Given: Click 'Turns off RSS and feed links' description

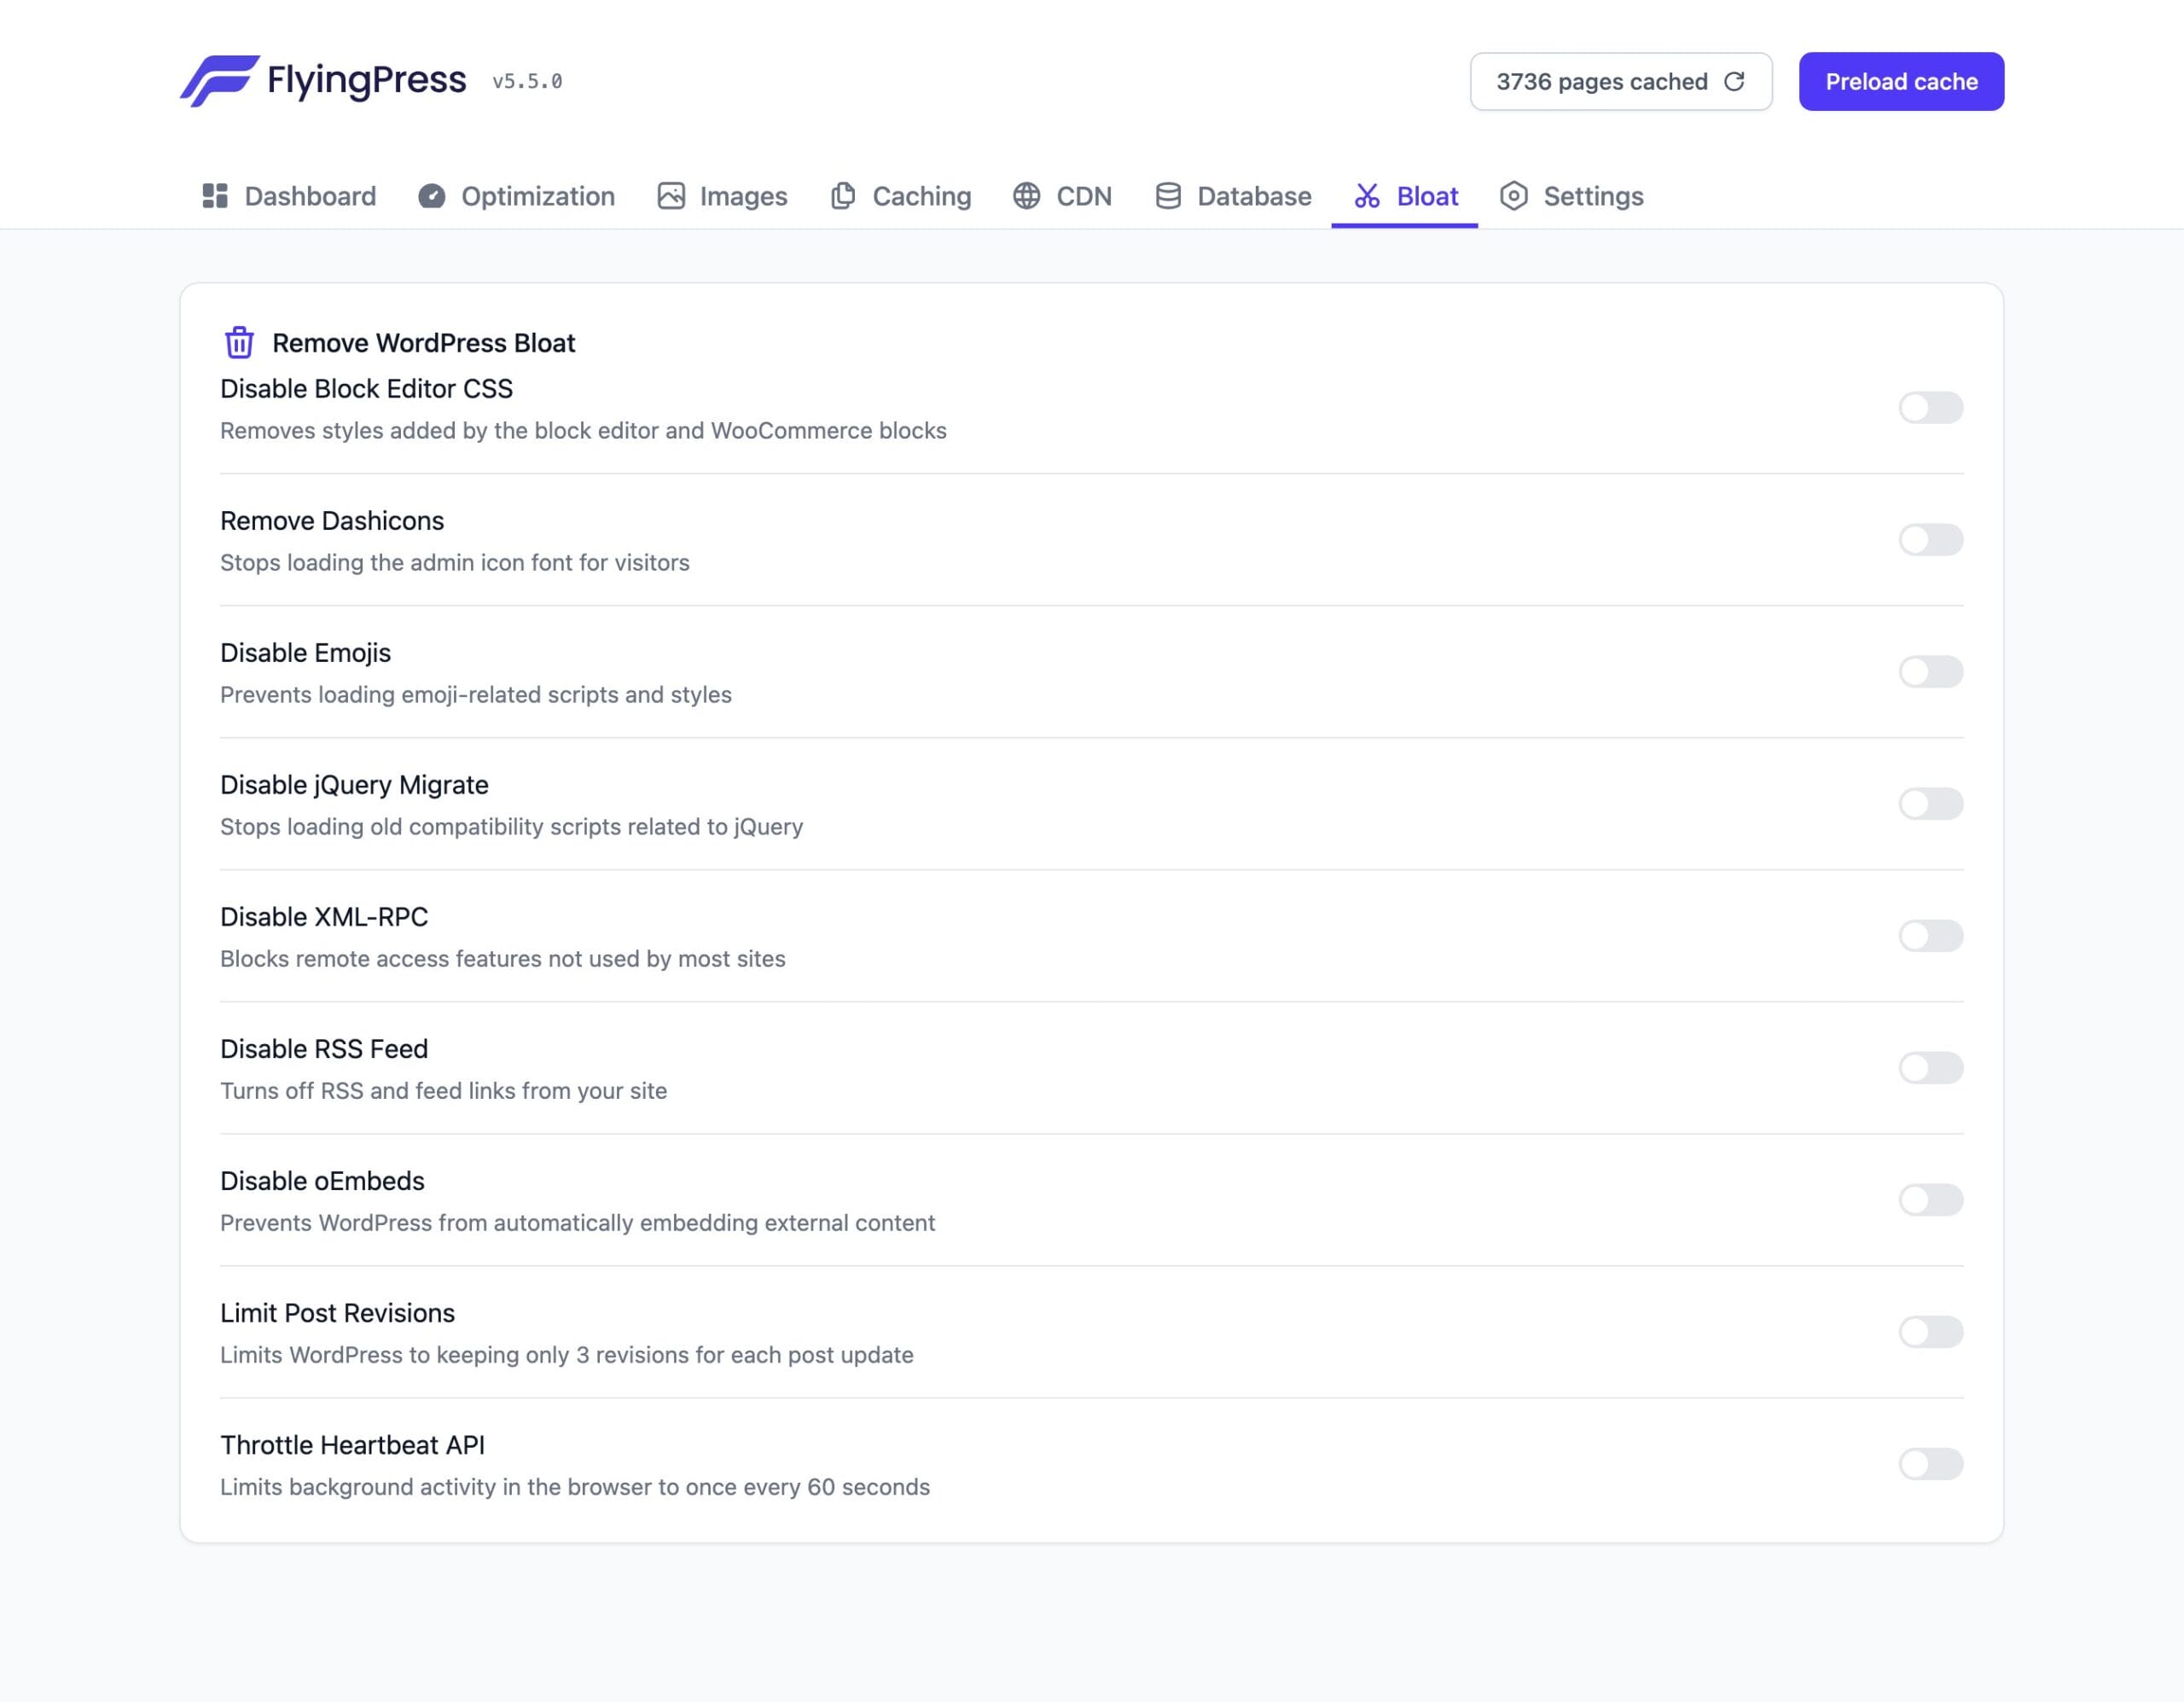Looking at the screenshot, I should [443, 1090].
